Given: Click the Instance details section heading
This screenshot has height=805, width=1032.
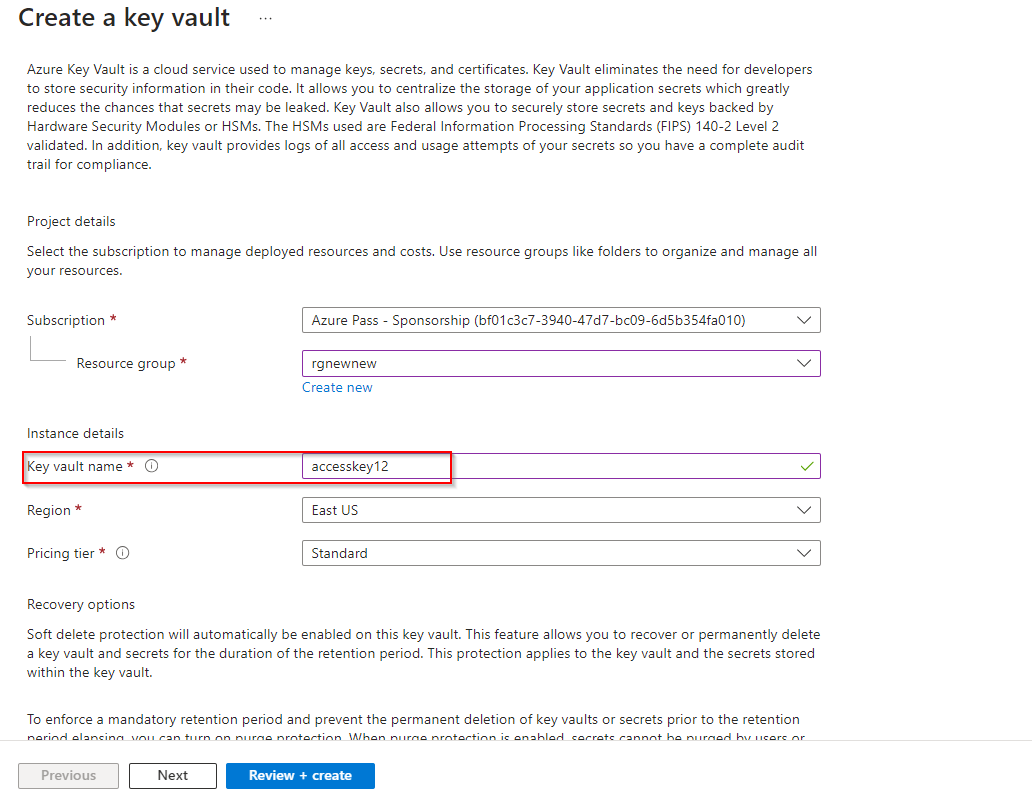Looking at the screenshot, I should [x=75, y=433].
